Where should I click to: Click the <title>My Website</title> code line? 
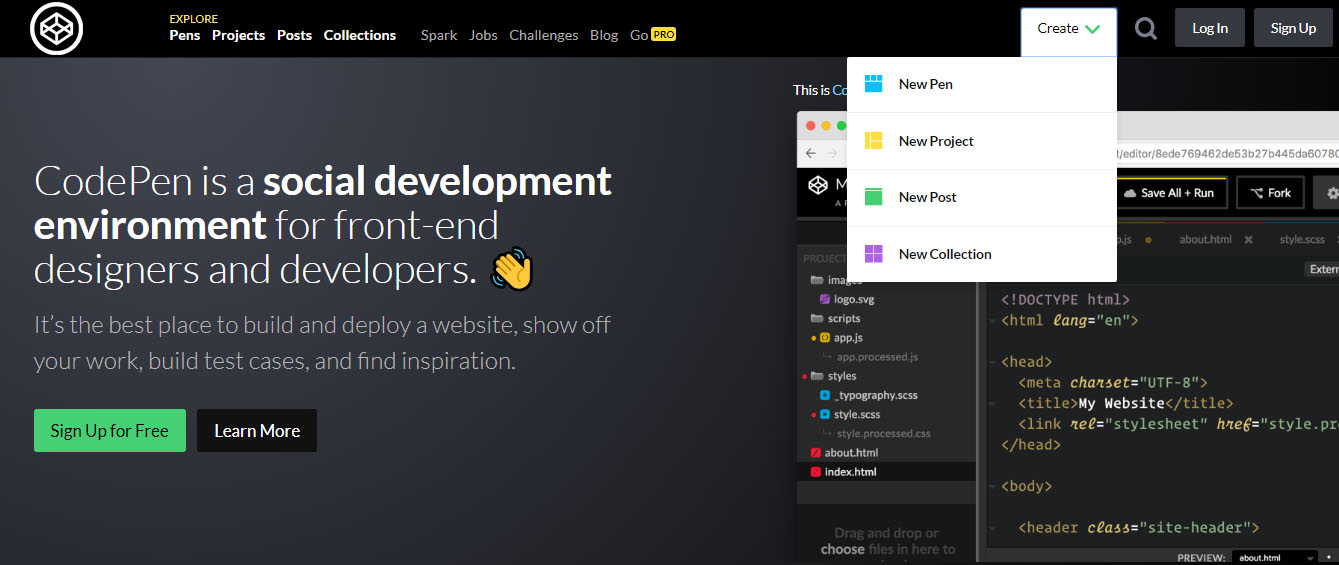pyautogui.click(x=1125, y=403)
